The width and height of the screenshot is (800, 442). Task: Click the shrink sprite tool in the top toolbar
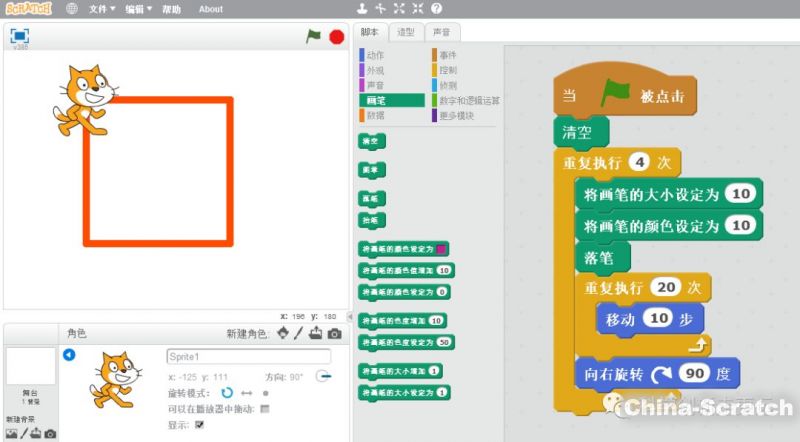tap(417, 9)
